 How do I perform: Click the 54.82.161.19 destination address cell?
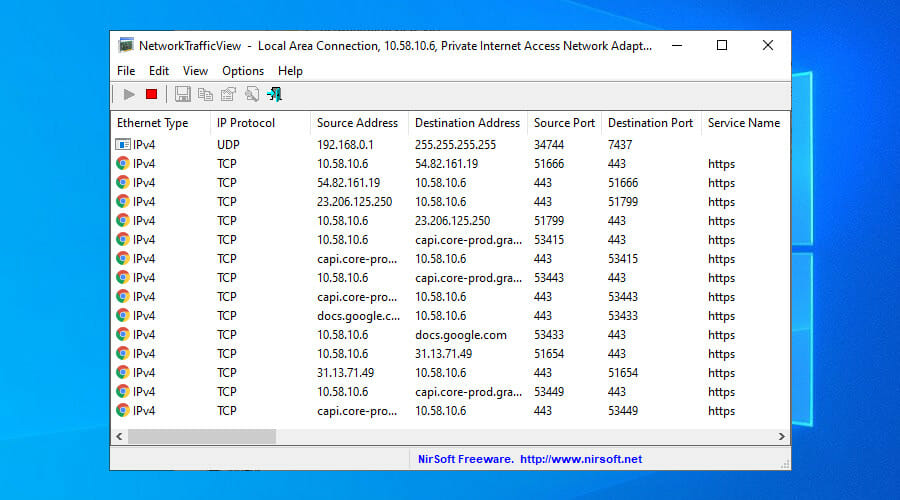[x=447, y=164]
